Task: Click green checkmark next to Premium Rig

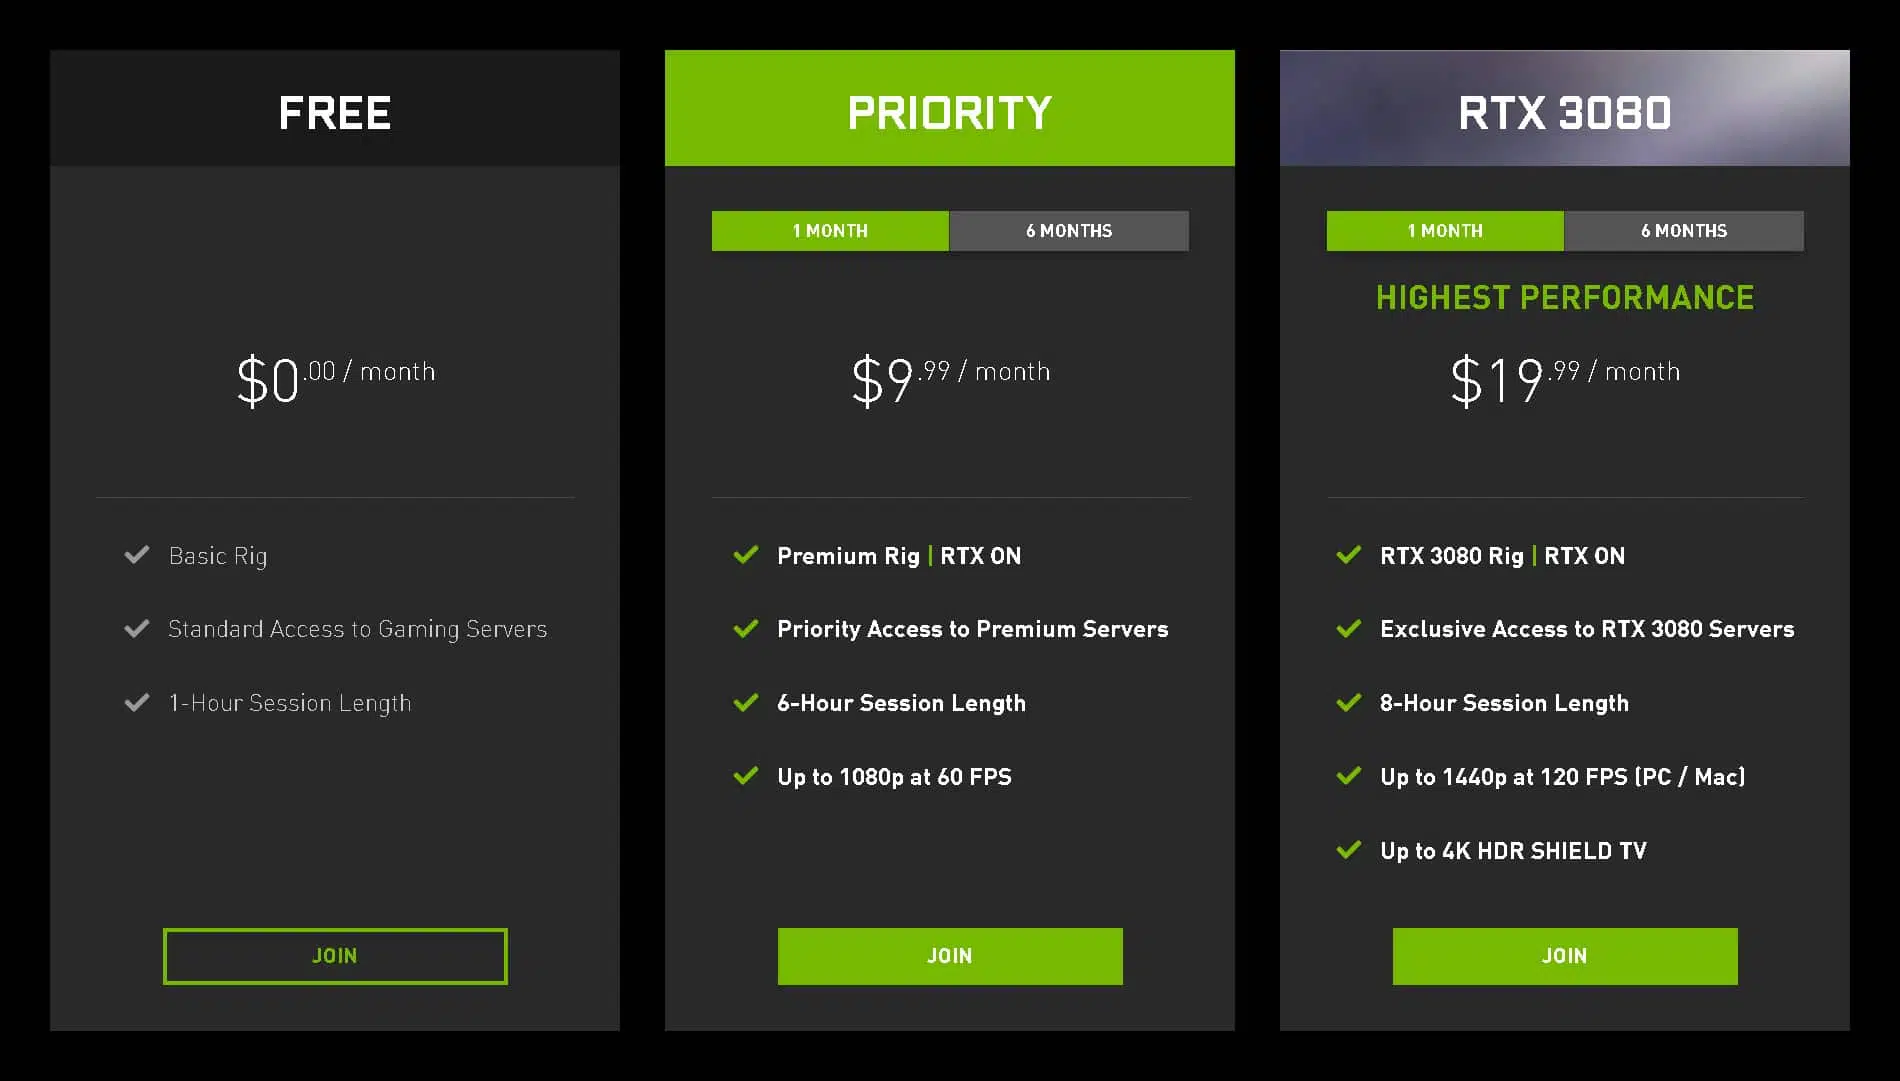Action: pos(746,554)
